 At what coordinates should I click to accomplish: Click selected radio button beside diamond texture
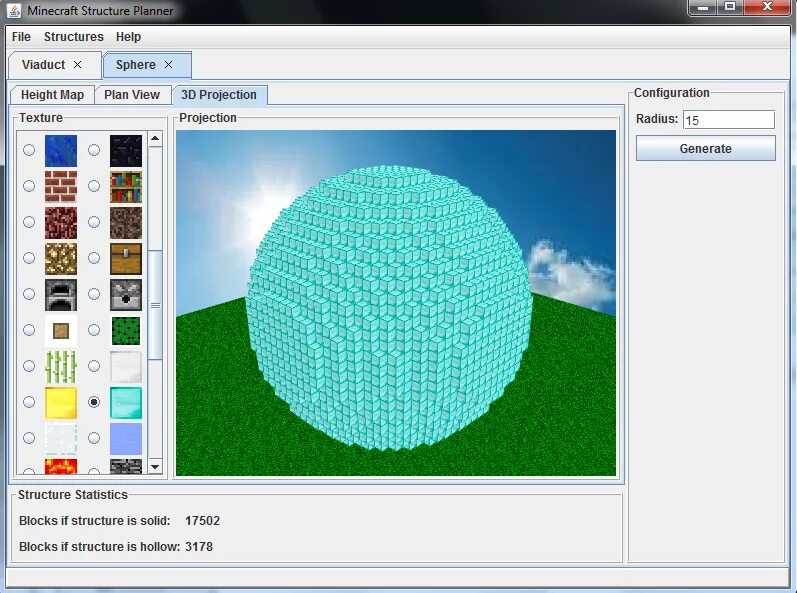(94, 402)
